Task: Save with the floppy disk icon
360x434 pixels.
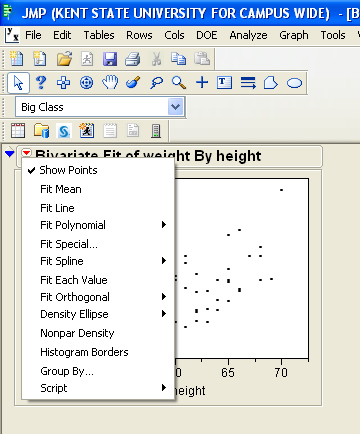Action: pyautogui.click(x=110, y=59)
